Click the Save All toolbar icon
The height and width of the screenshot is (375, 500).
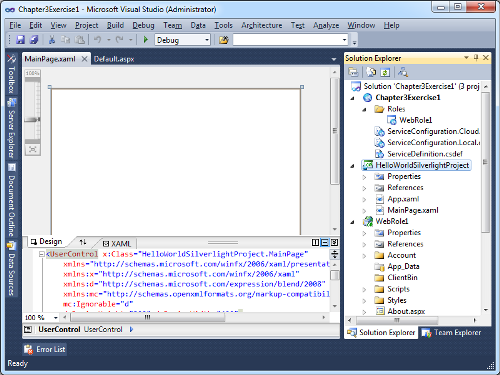point(34,40)
